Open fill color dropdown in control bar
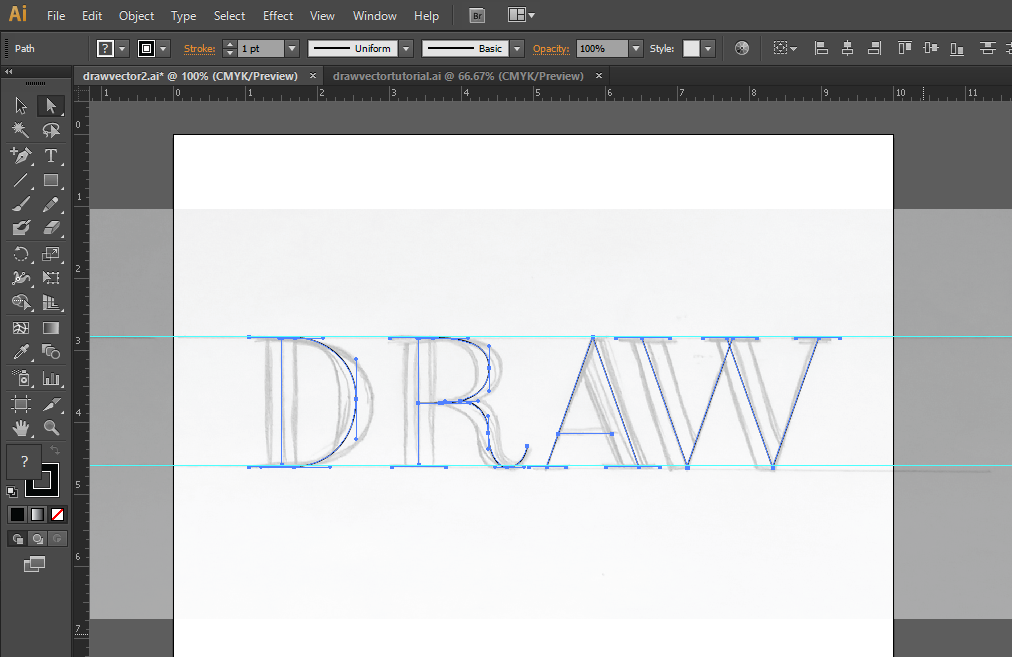This screenshot has width=1012, height=657. click(122, 48)
